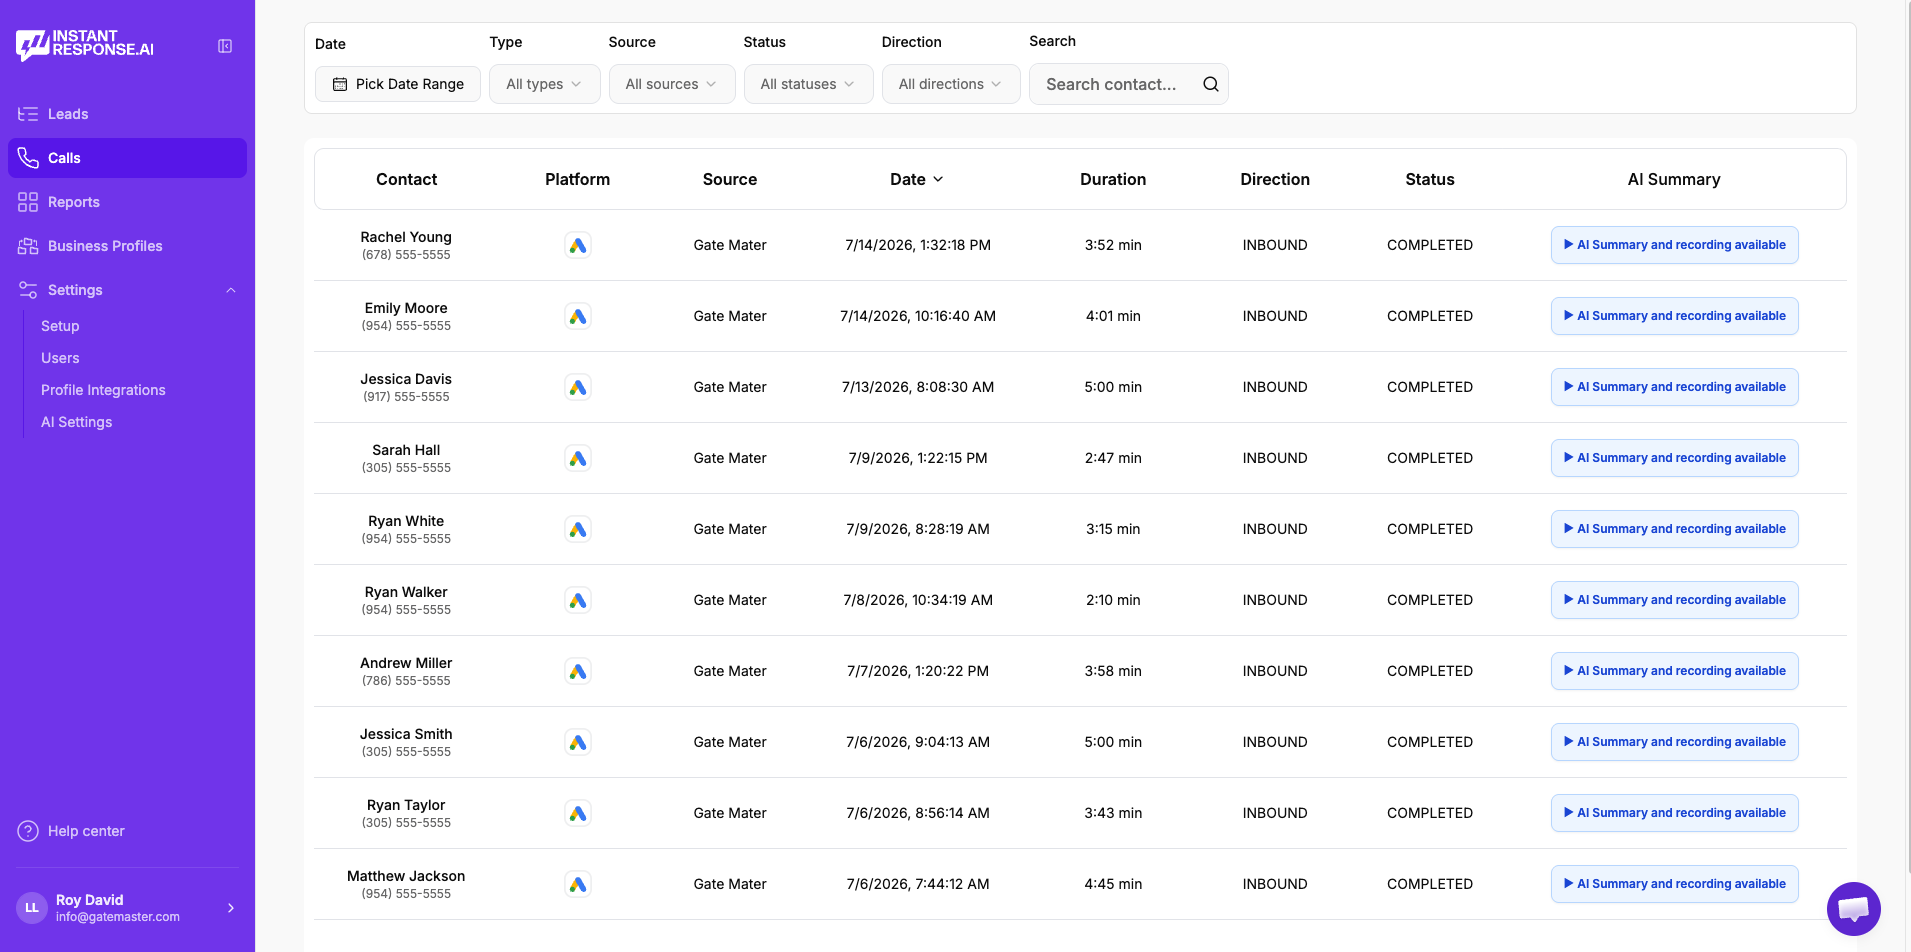Play AI summary for Sarah Hall
This screenshot has height=952, width=1911.
tap(1674, 458)
